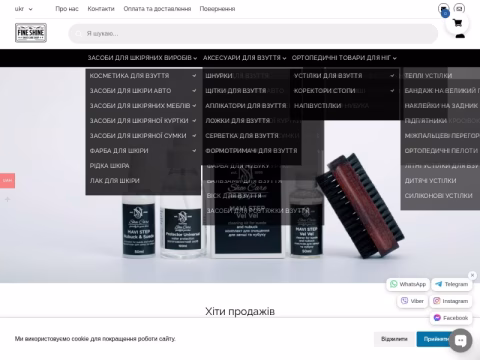Image resolution: width=480 pixels, height=360 pixels.
Task: Expand АКСЕСУАРИ ДЛЯ ВЗУТТЯ menu
Action: point(245,58)
